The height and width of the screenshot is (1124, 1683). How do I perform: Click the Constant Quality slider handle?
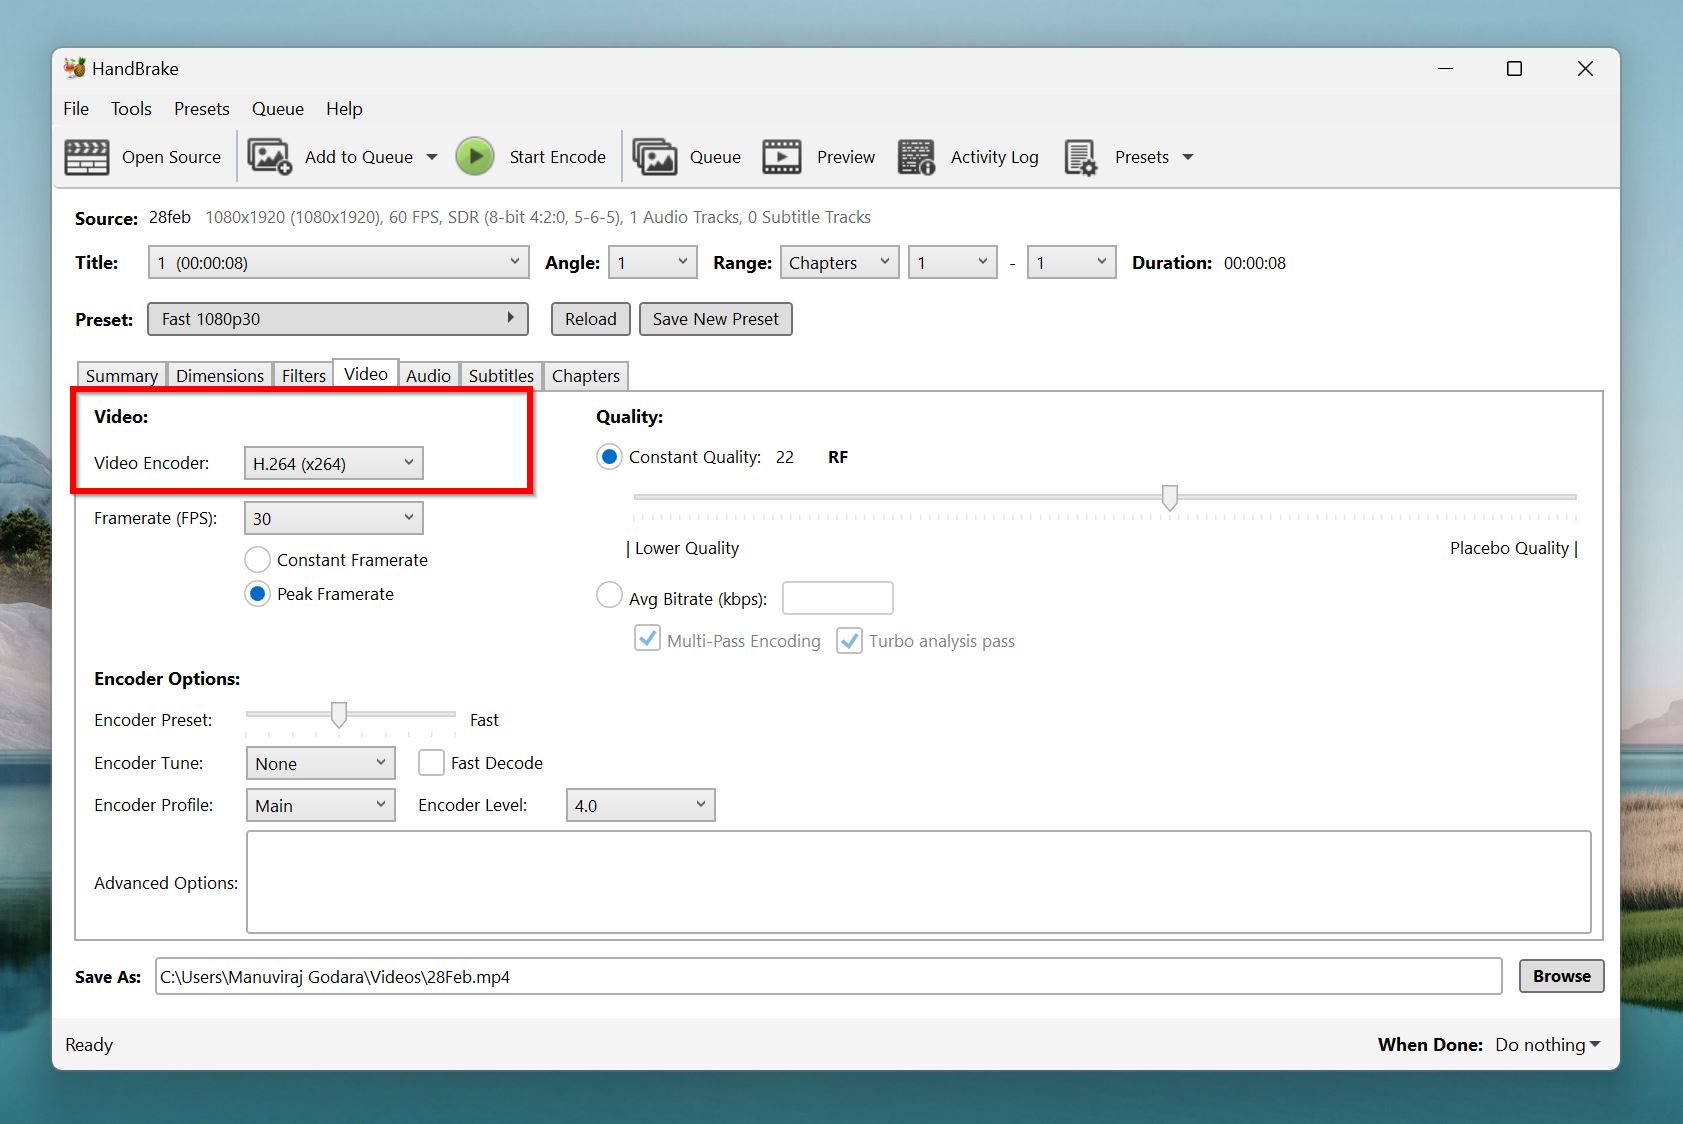pyautogui.click(x=1170, y=497)
